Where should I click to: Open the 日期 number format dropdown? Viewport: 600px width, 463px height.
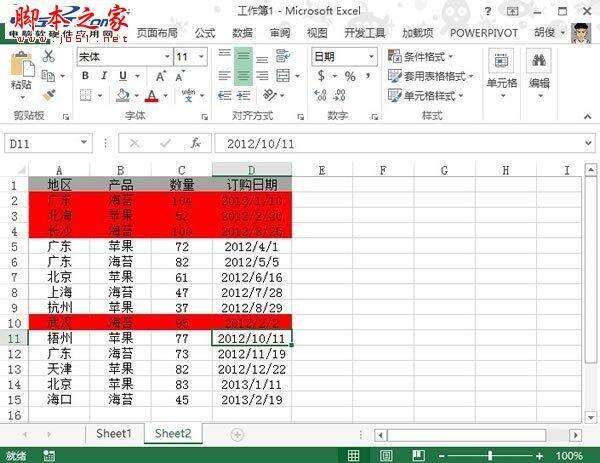point(371,57)
